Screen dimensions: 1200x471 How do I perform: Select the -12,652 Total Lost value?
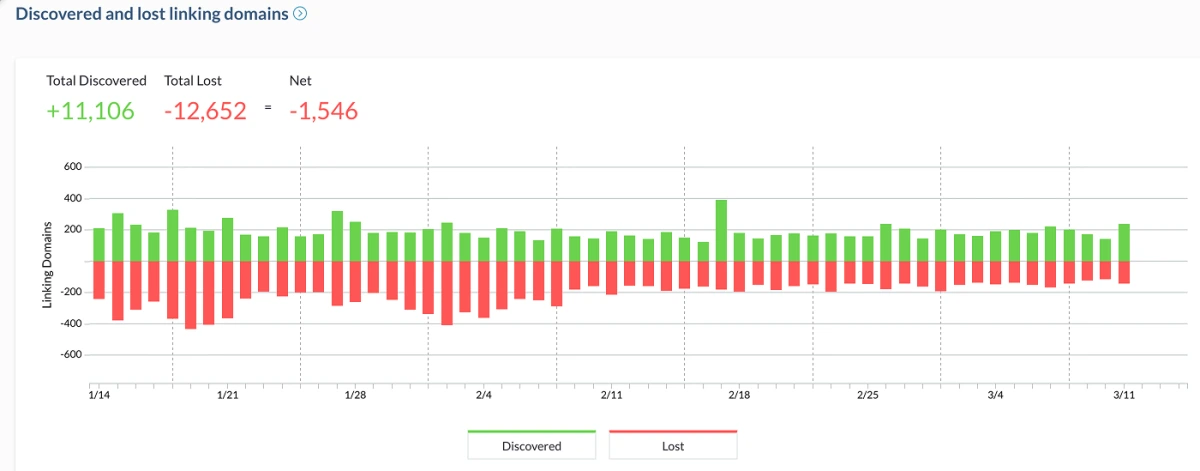point(205,111)
